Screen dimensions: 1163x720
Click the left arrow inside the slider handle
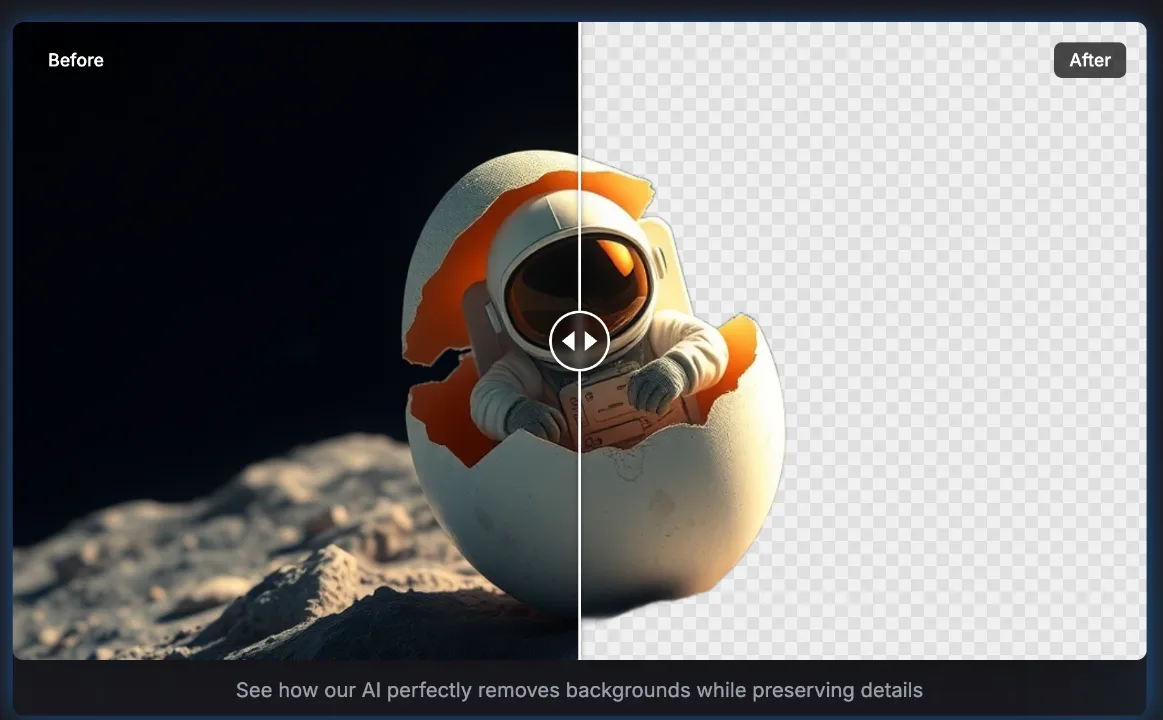click(x=567, y=341)
